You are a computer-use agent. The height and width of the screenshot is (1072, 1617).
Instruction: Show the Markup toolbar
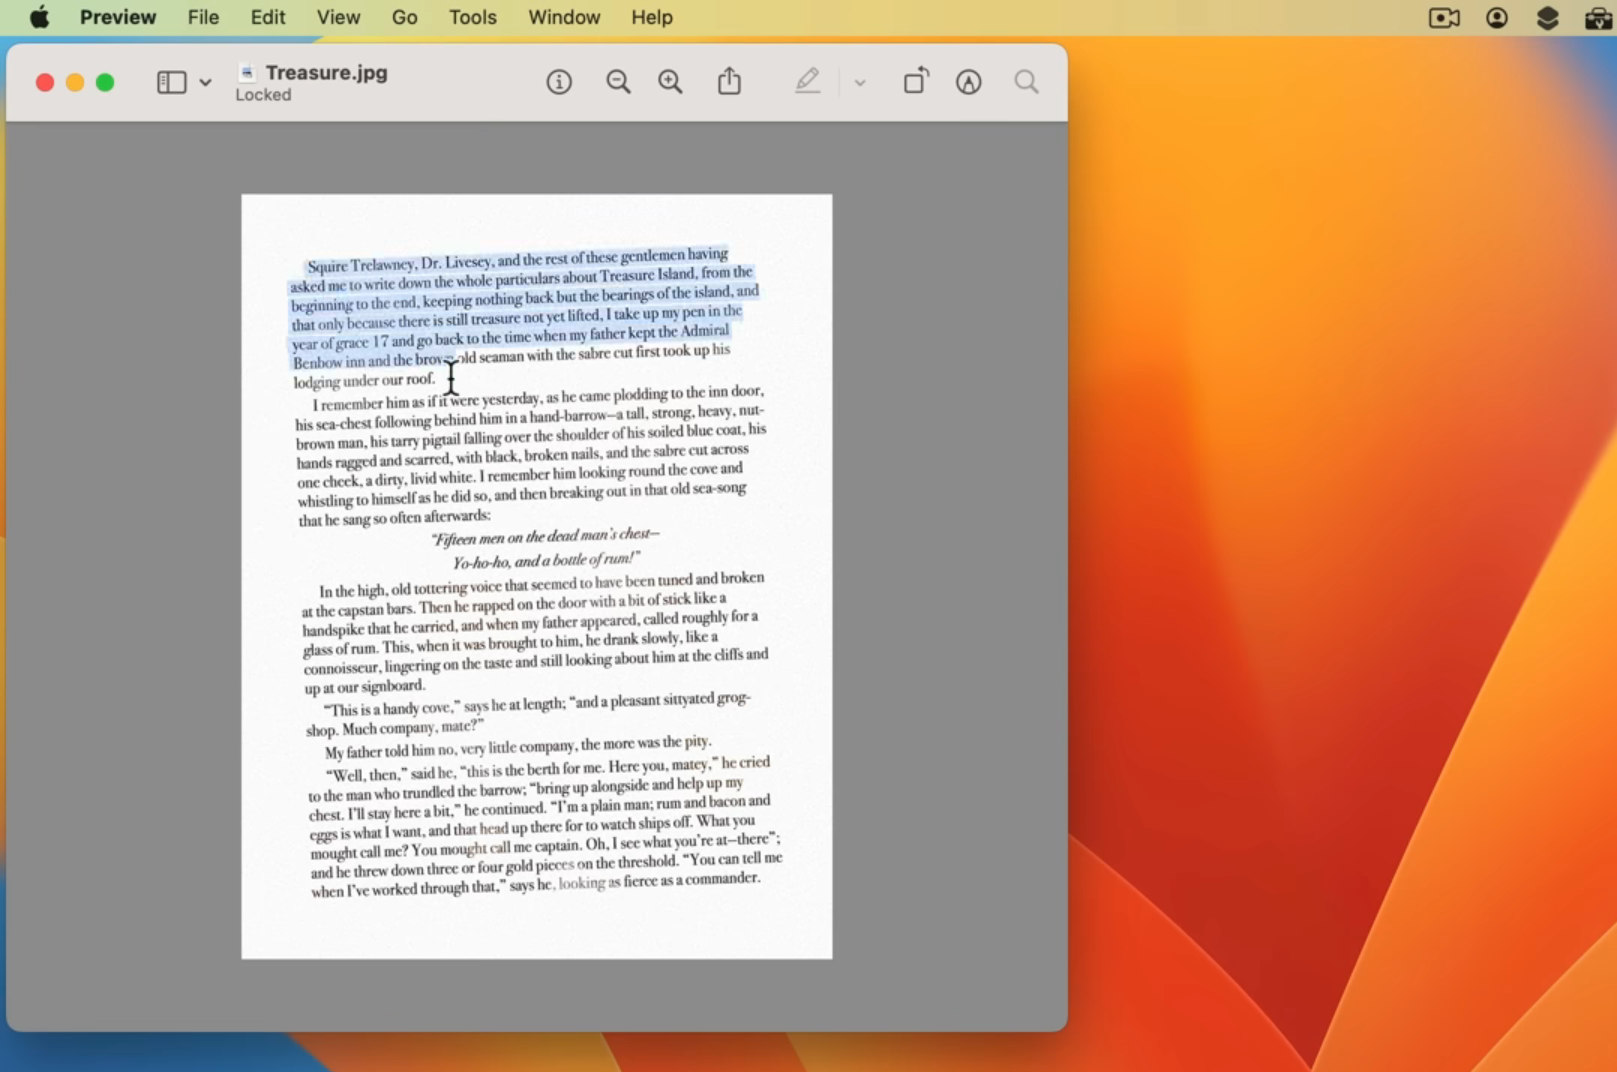[969, 82]
